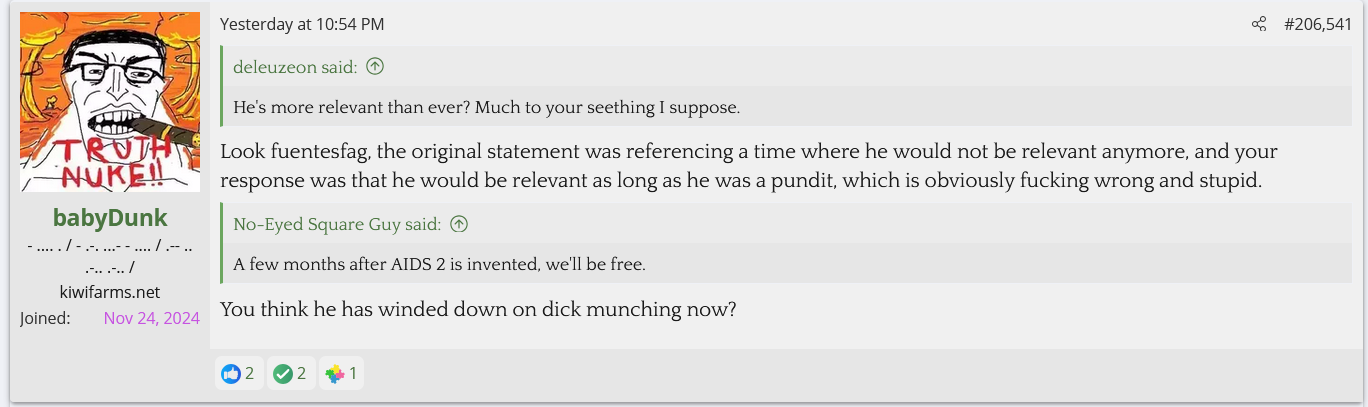
Task: Click the Like reaction count of 2
Action: tap(249, 374)
